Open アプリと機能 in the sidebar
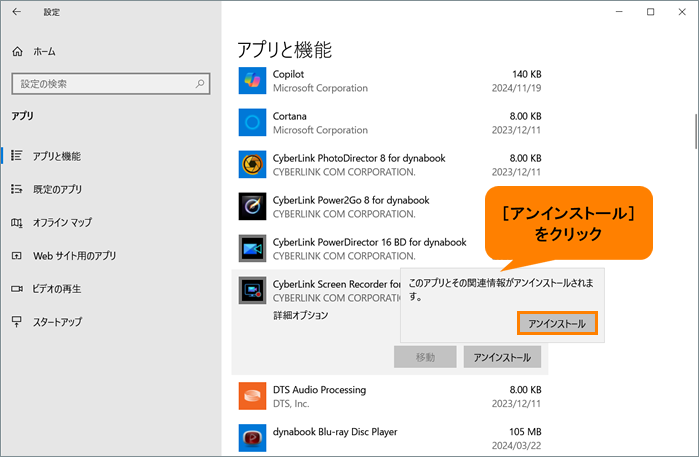Screen dimensions: 699x457 click(57, 156)
